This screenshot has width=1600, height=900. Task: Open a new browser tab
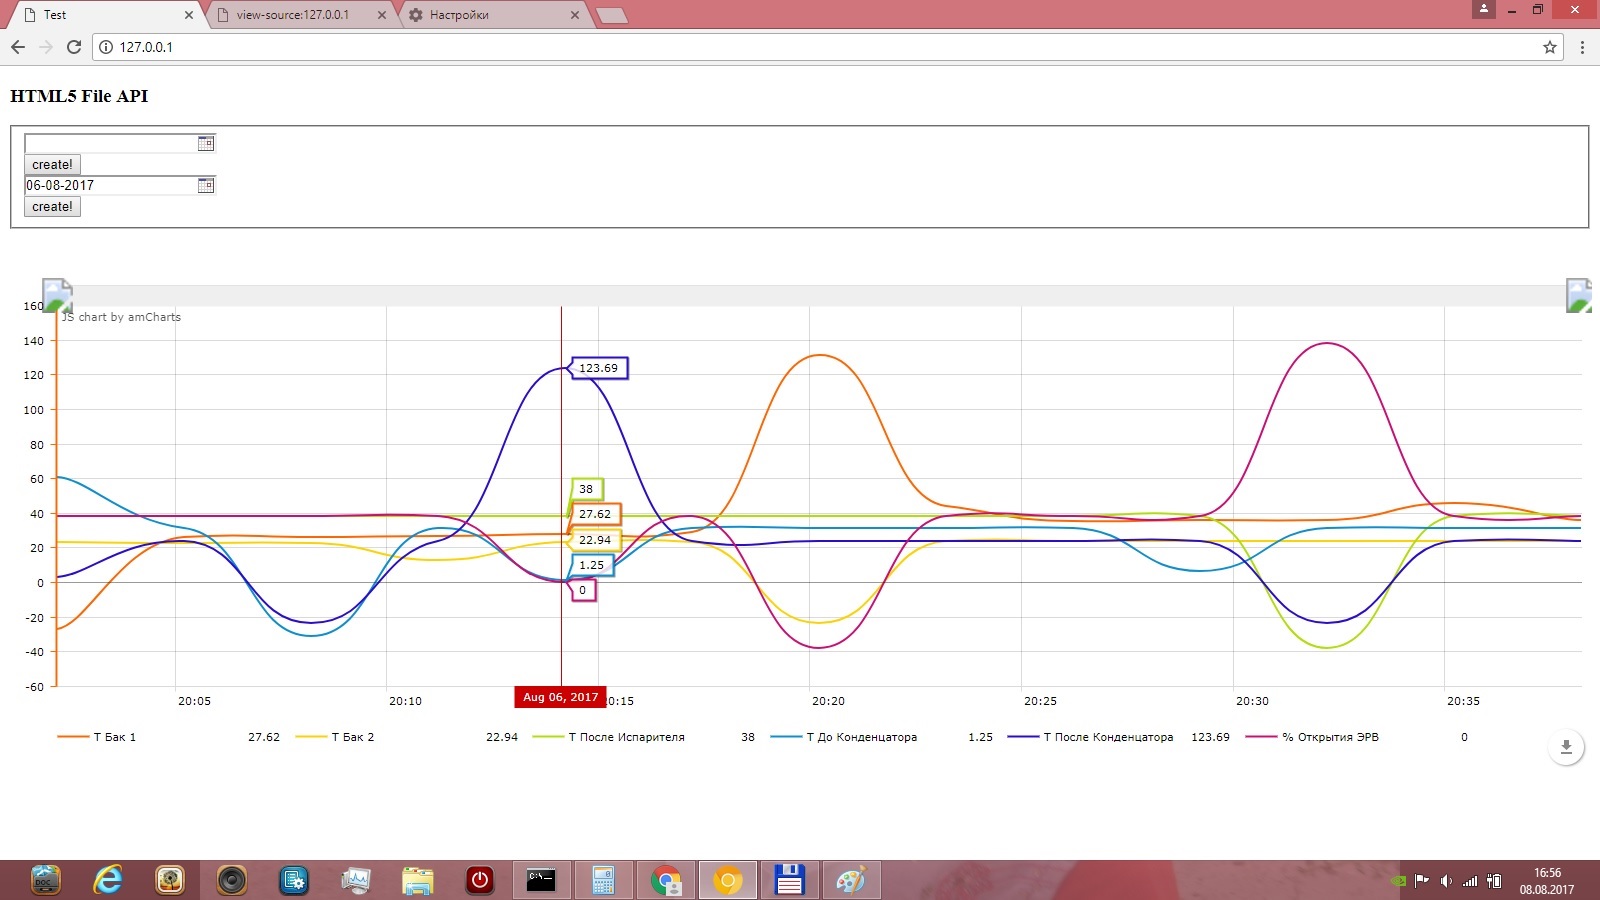pos(611,15)
